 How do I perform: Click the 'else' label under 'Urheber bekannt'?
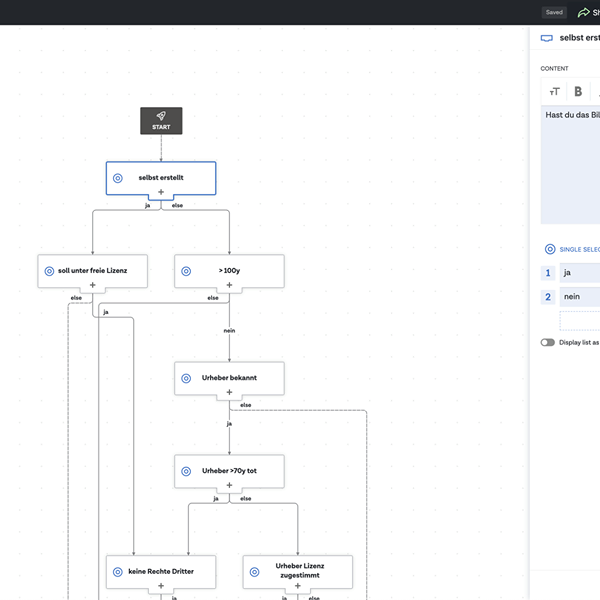click(246, 405)
